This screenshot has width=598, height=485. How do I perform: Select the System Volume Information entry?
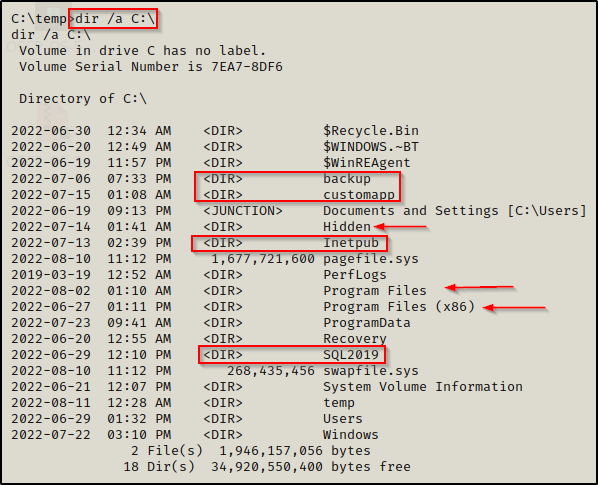point(267,387)
